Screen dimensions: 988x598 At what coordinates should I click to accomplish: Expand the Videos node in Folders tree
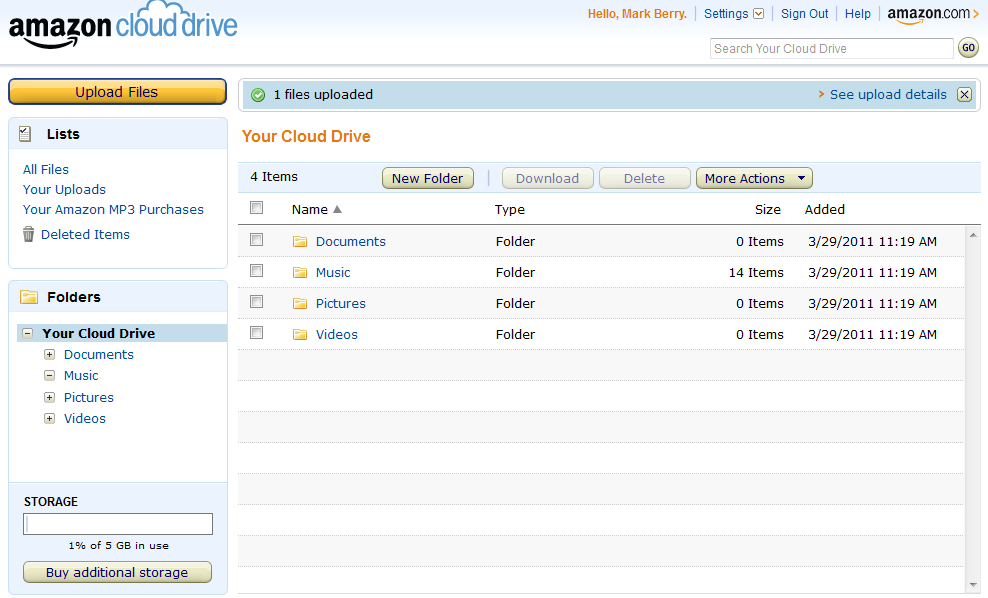(x=49, y=419)
